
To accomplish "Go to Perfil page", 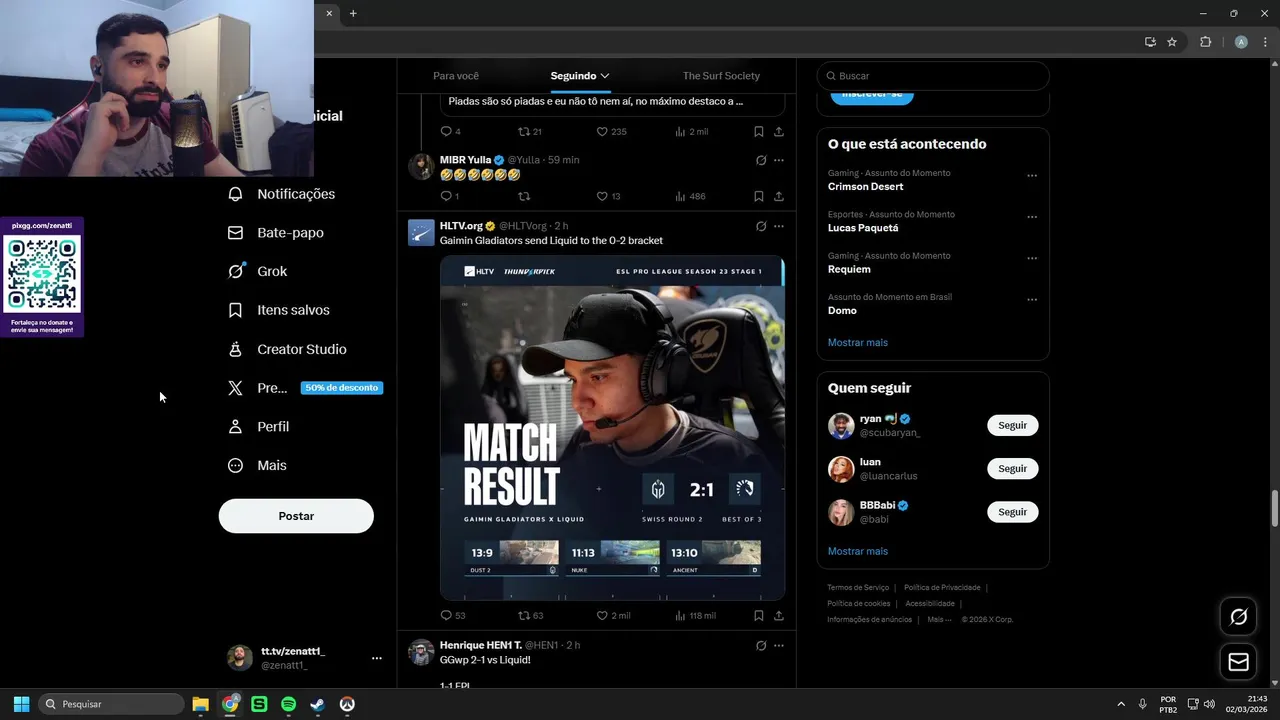I will pyautogui.click(x=258, y=427).
